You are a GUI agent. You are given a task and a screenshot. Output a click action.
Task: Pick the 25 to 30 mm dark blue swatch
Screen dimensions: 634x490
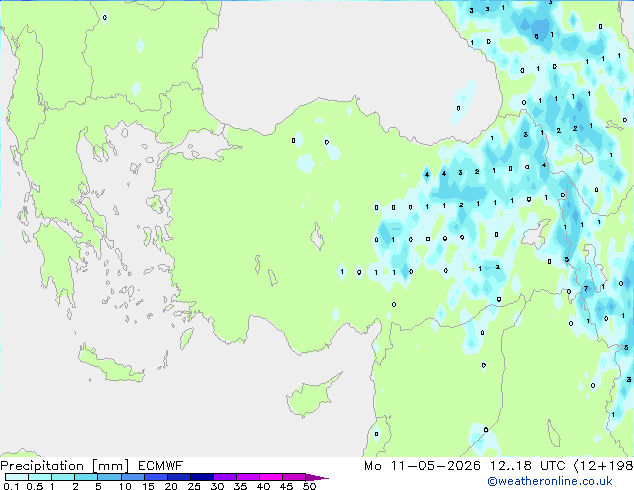coord(202,477)
